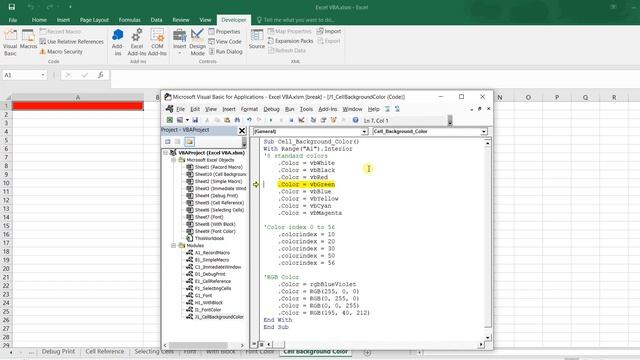Click Import in XML group
The image size is (640, 360).
coord(329,31)
